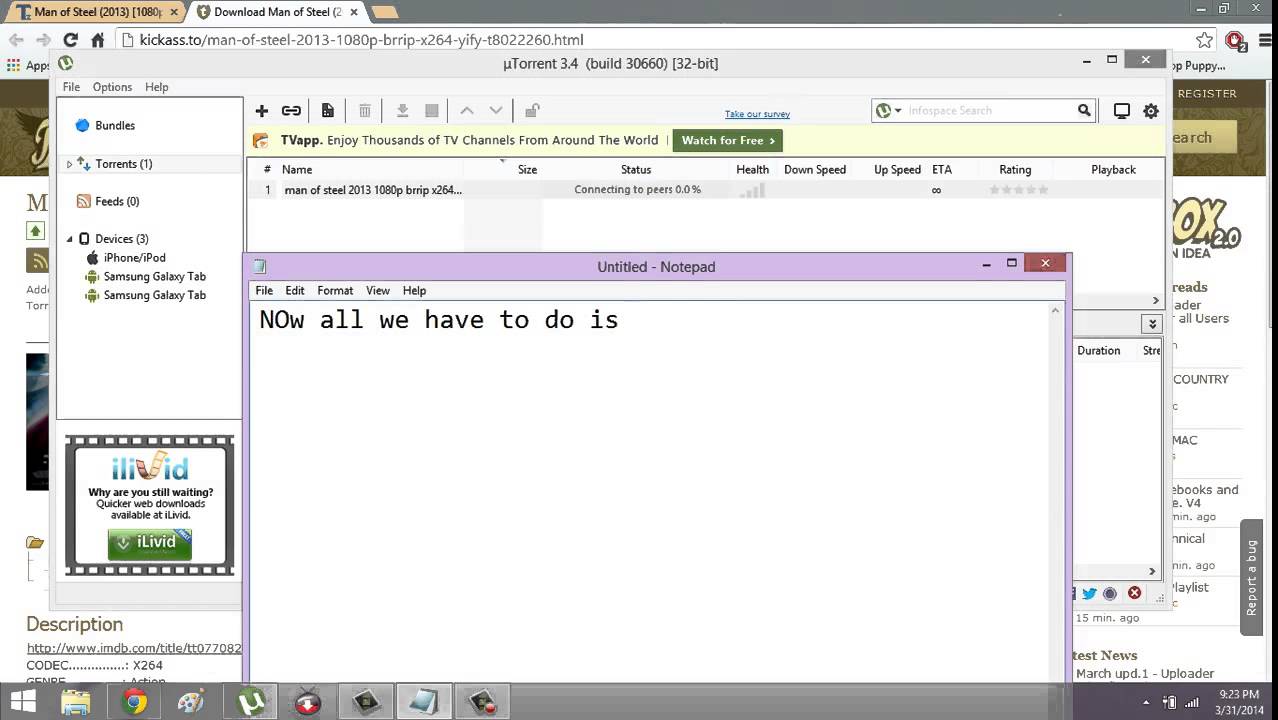Click the Feeds RSS icon

84,201
